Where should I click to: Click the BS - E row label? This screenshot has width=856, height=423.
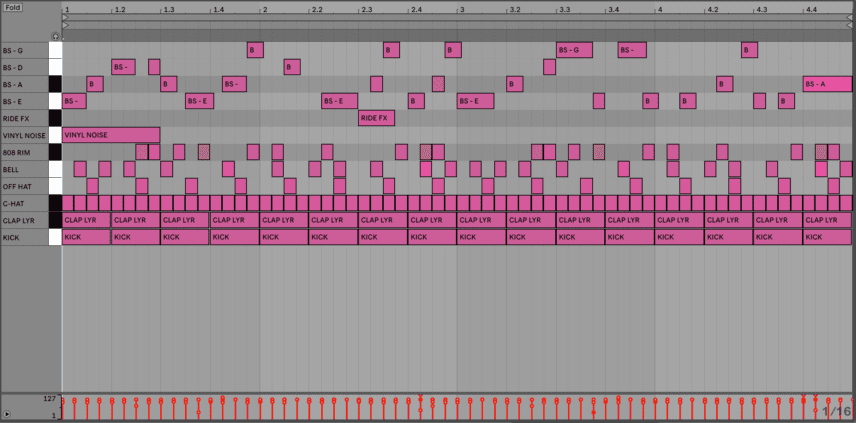click(x=13, y=102)
